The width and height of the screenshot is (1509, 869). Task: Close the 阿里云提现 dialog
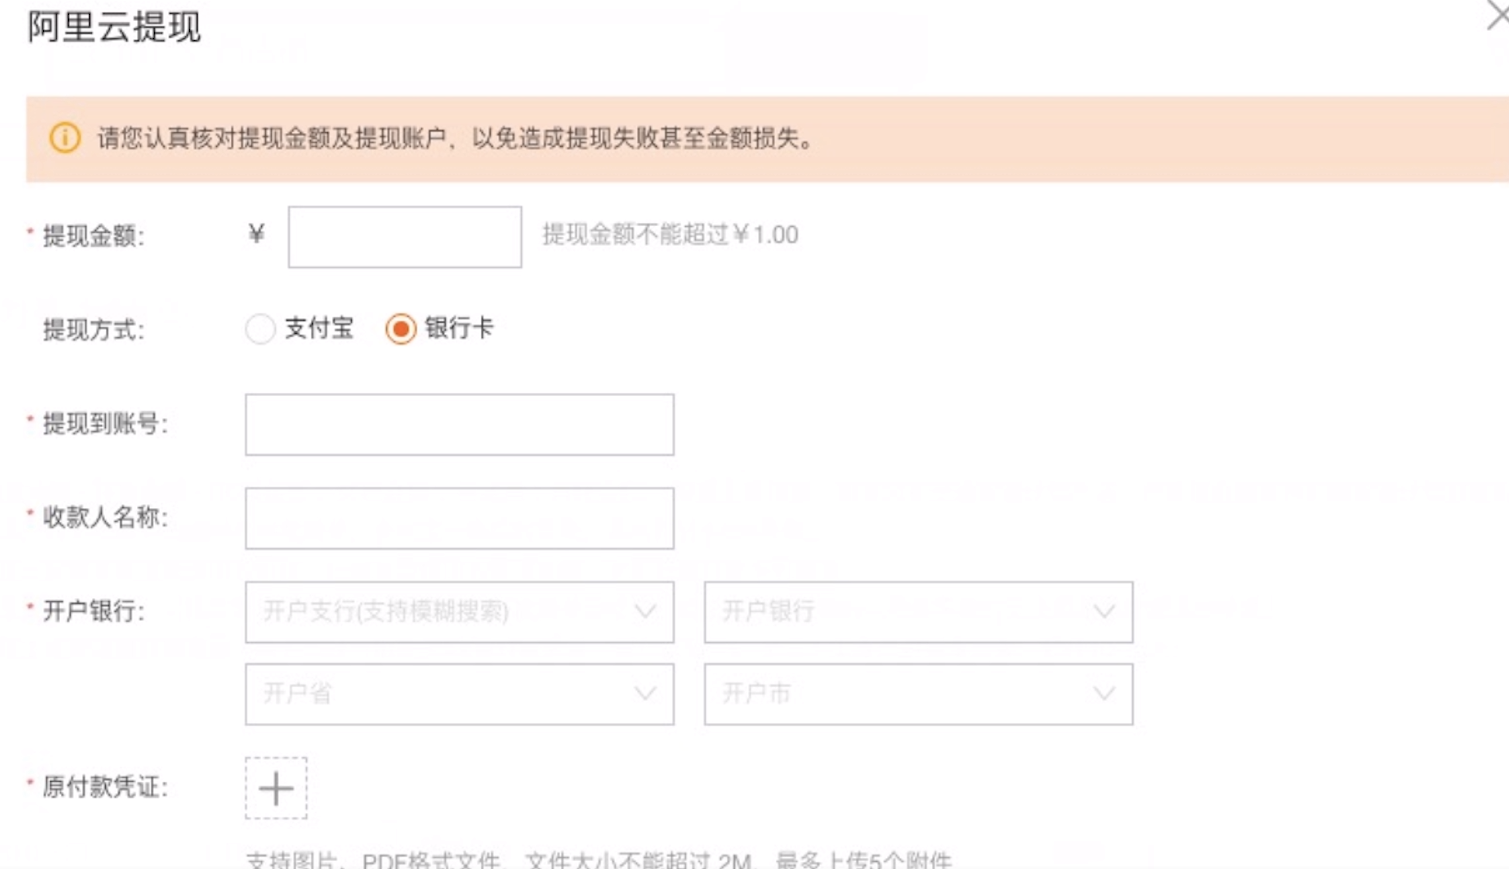[x=1496, y=16]
